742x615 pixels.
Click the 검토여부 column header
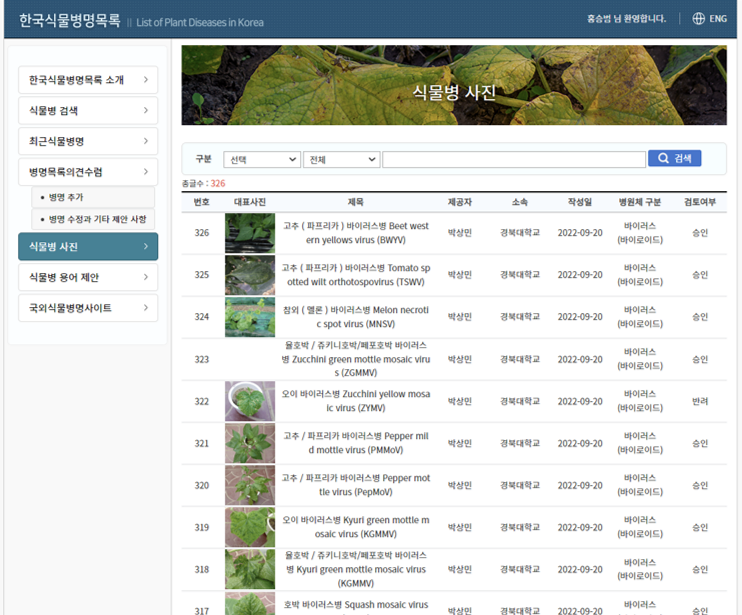(x=700, y=202)
